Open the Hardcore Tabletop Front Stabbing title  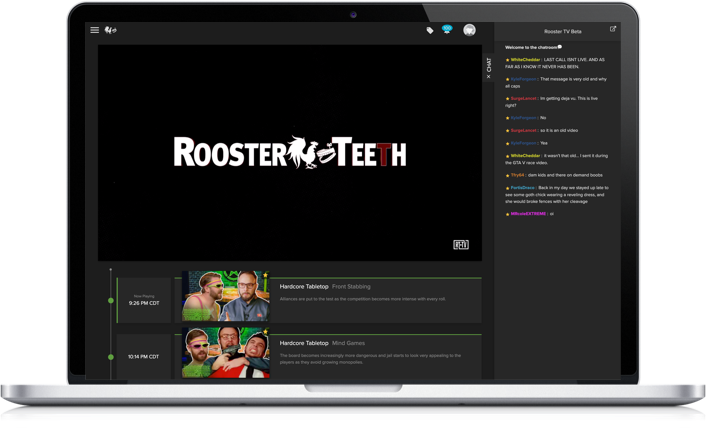(325, 287)
